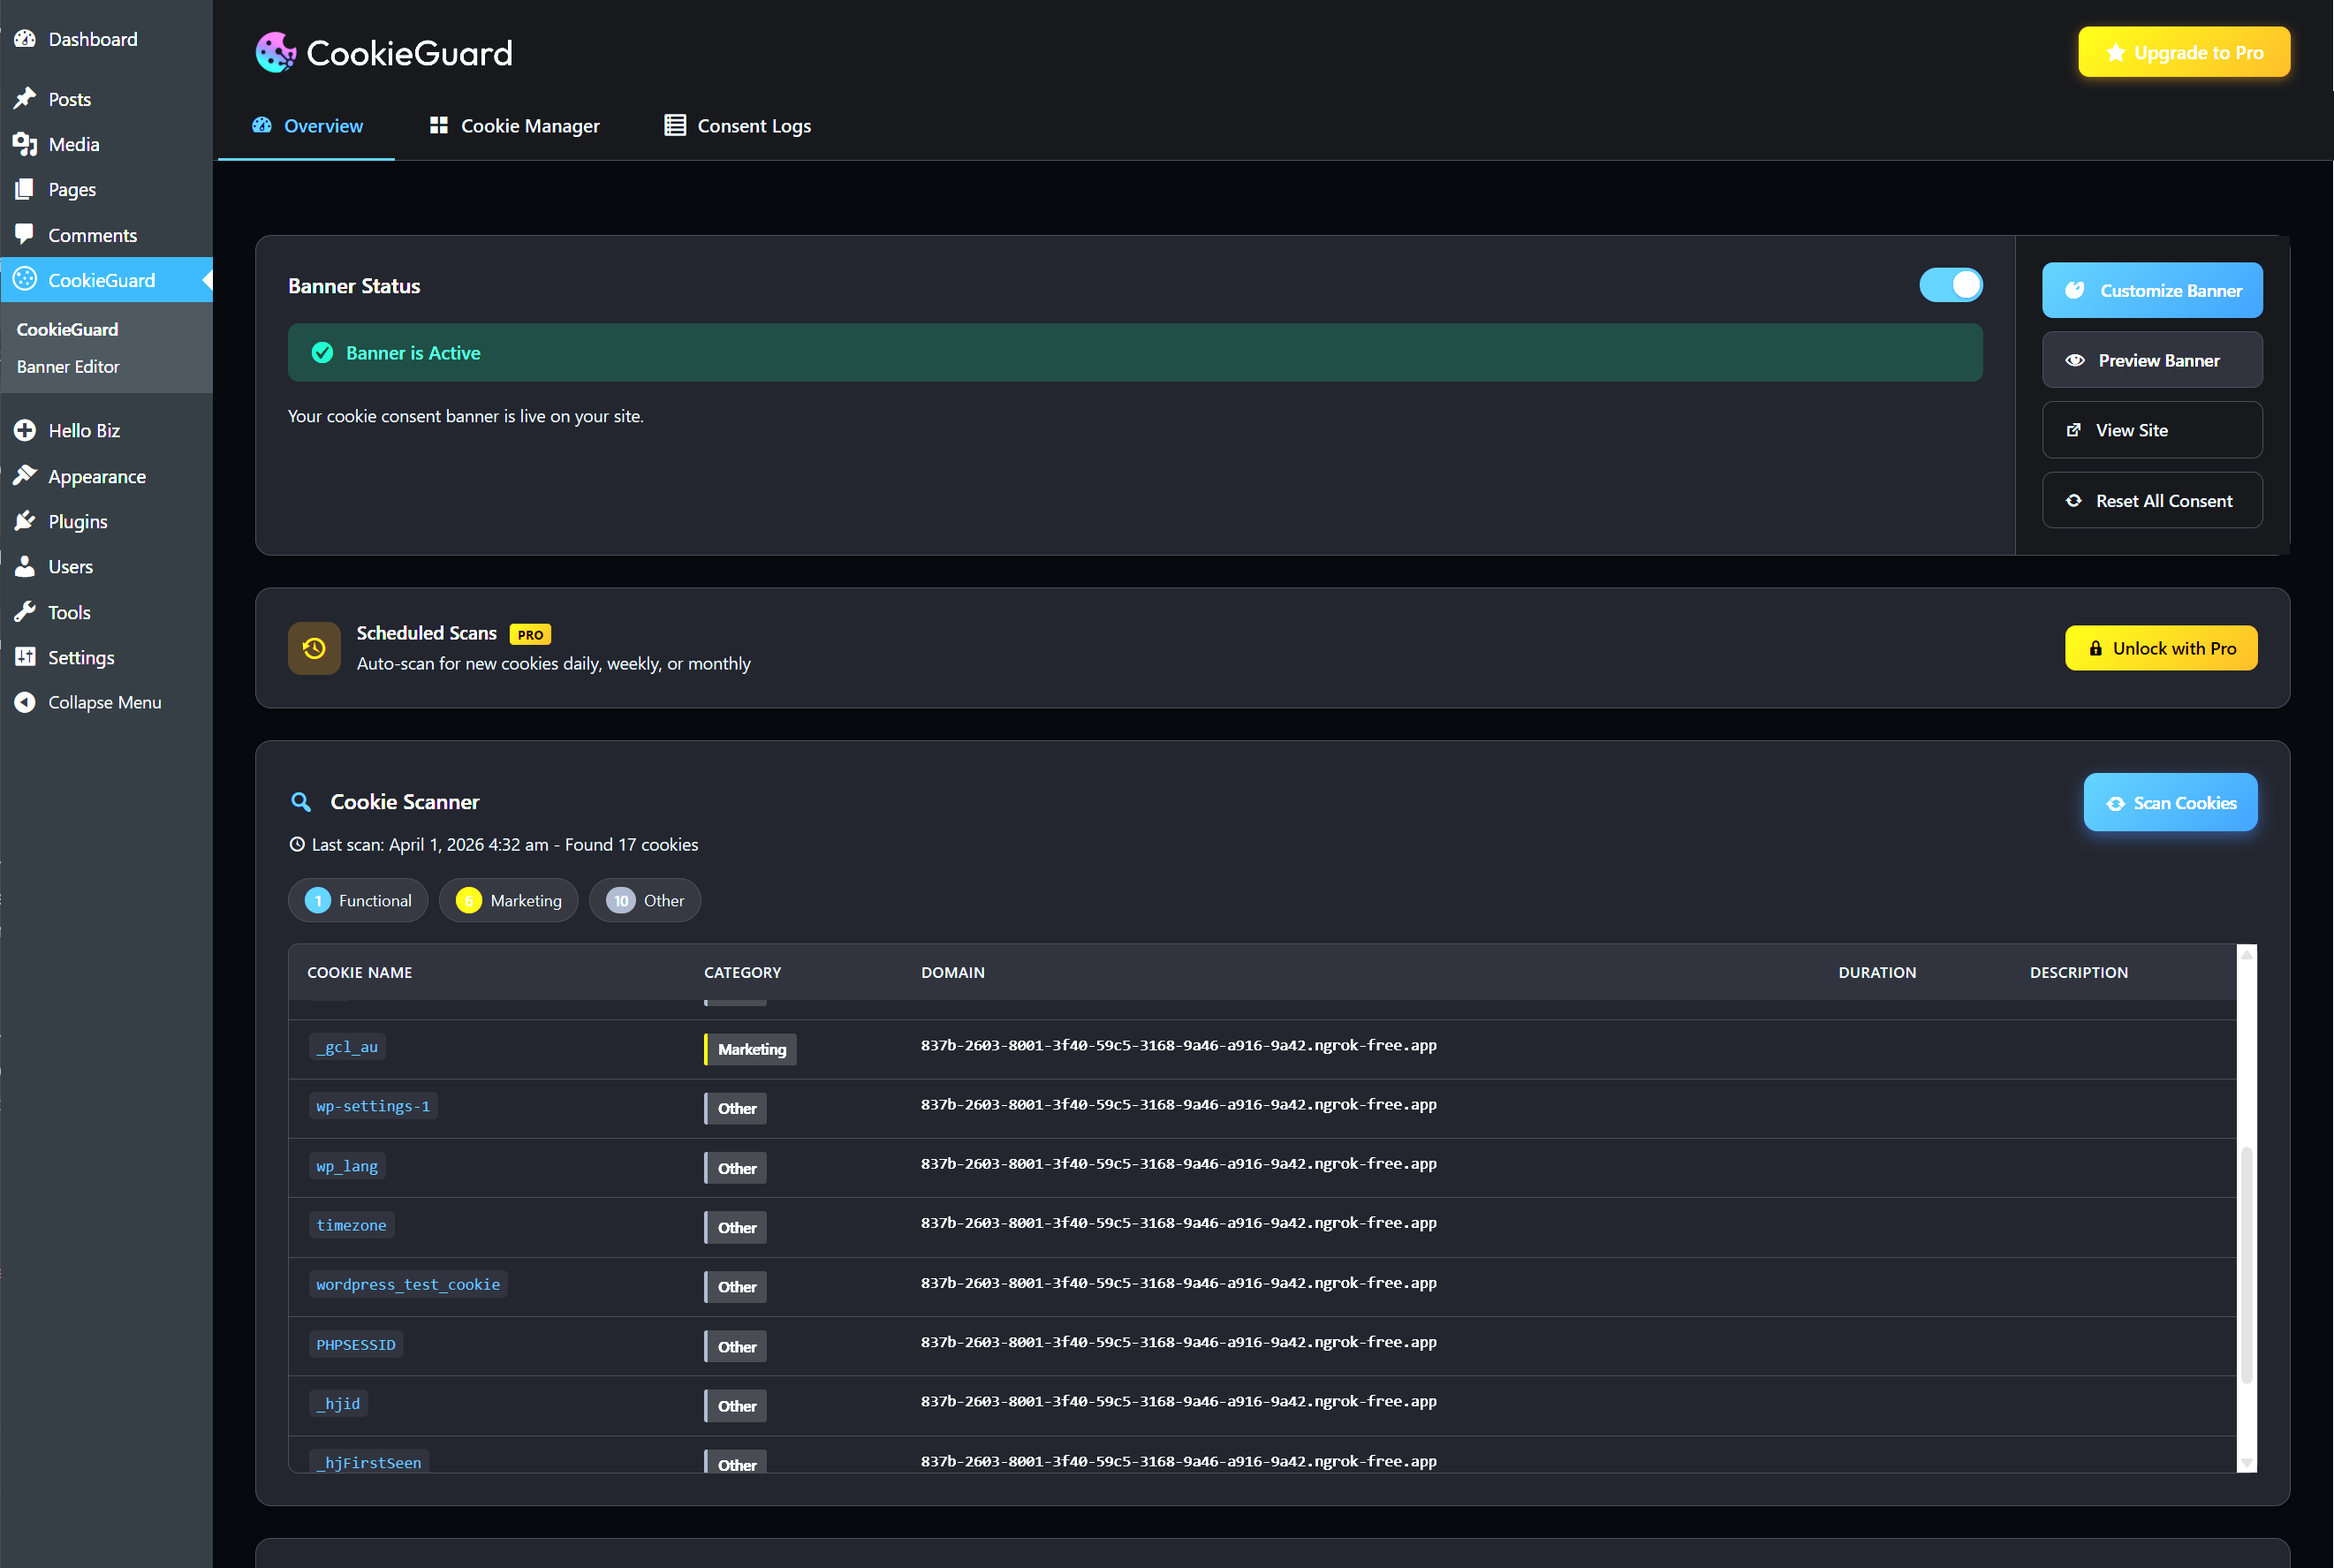The height and width of the screenshot is (1568, 2334).
Task: Open the Consent Logs tab
Action: (738, 126)
